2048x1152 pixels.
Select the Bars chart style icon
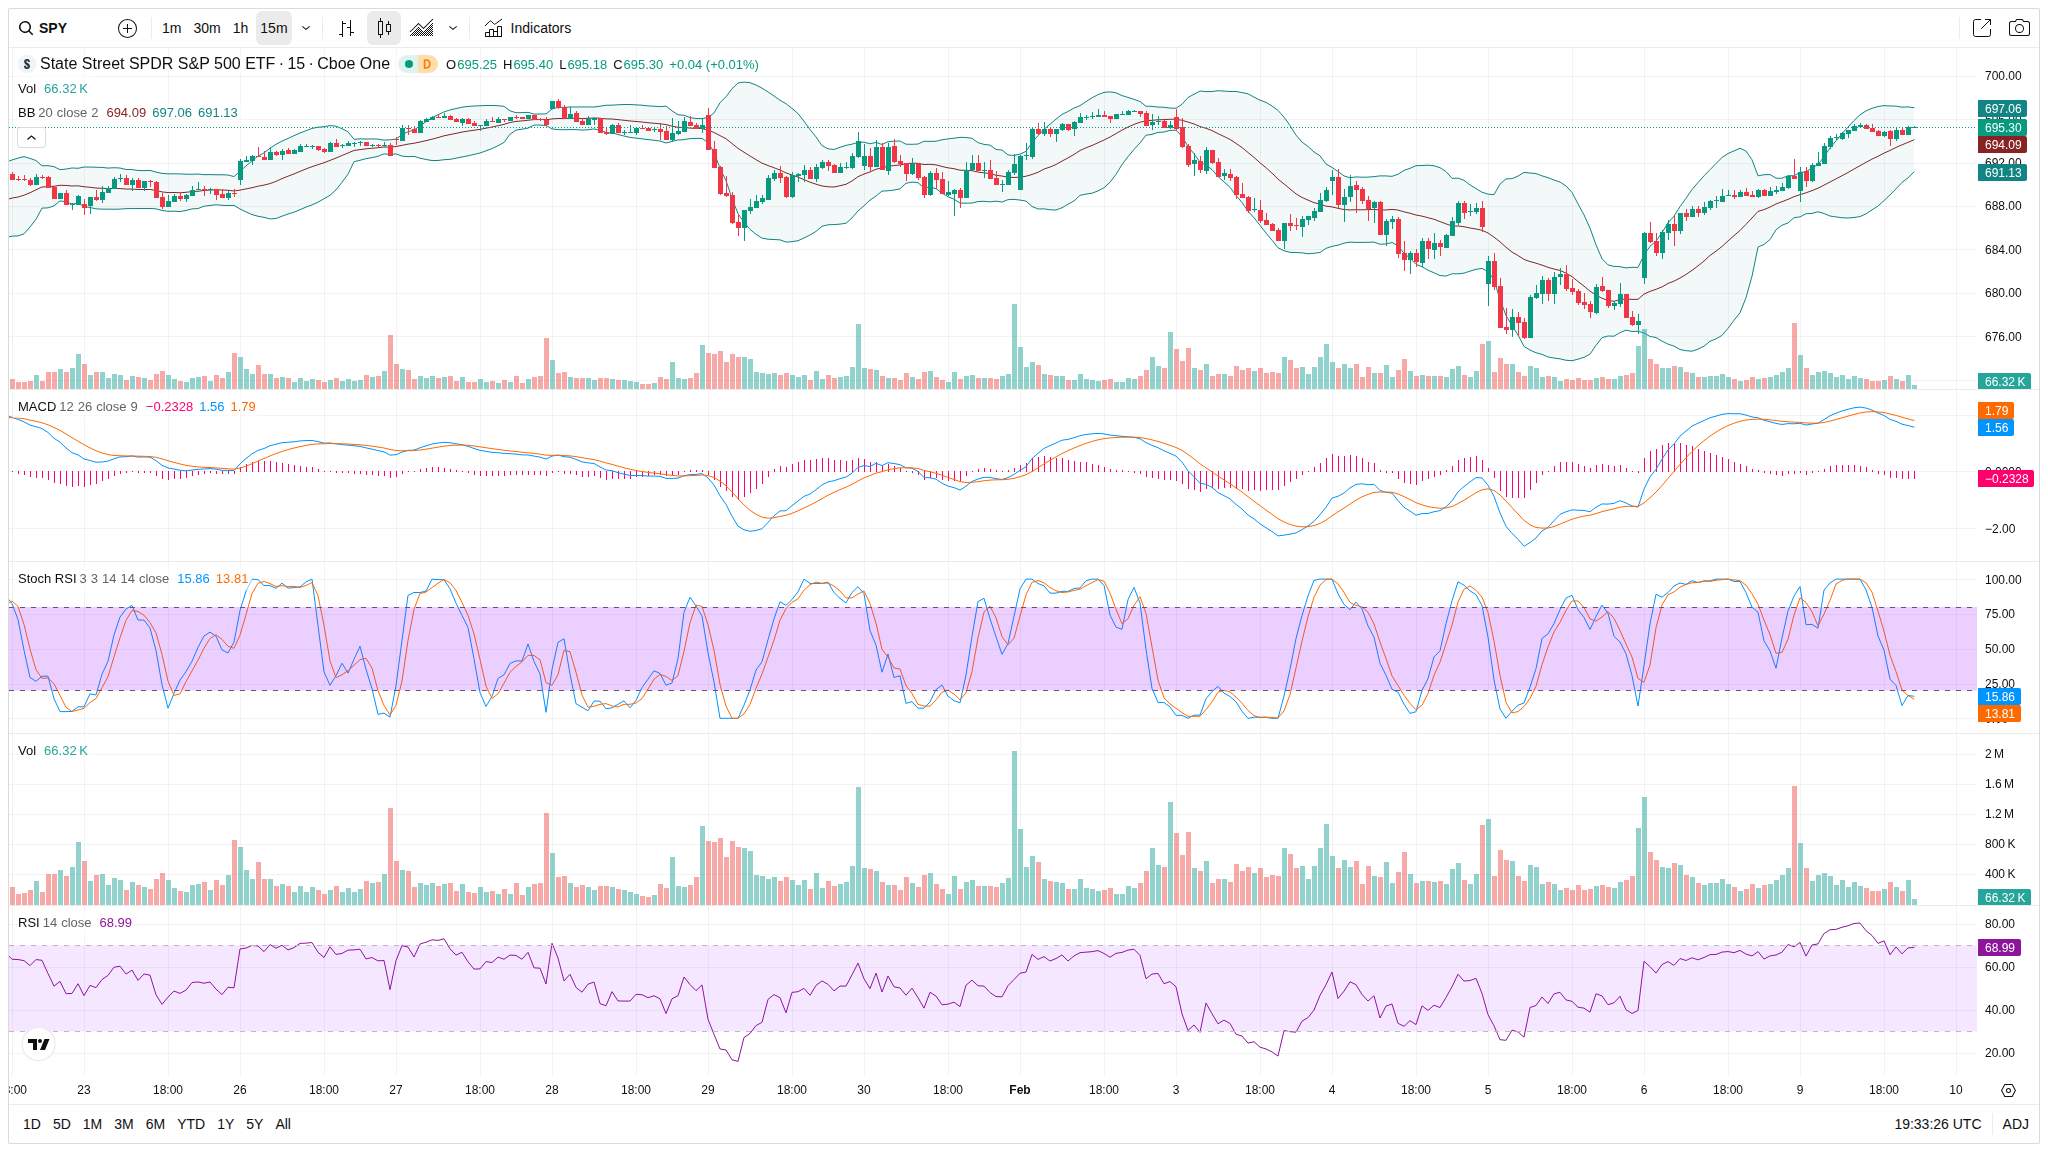[x=346, y=28]
